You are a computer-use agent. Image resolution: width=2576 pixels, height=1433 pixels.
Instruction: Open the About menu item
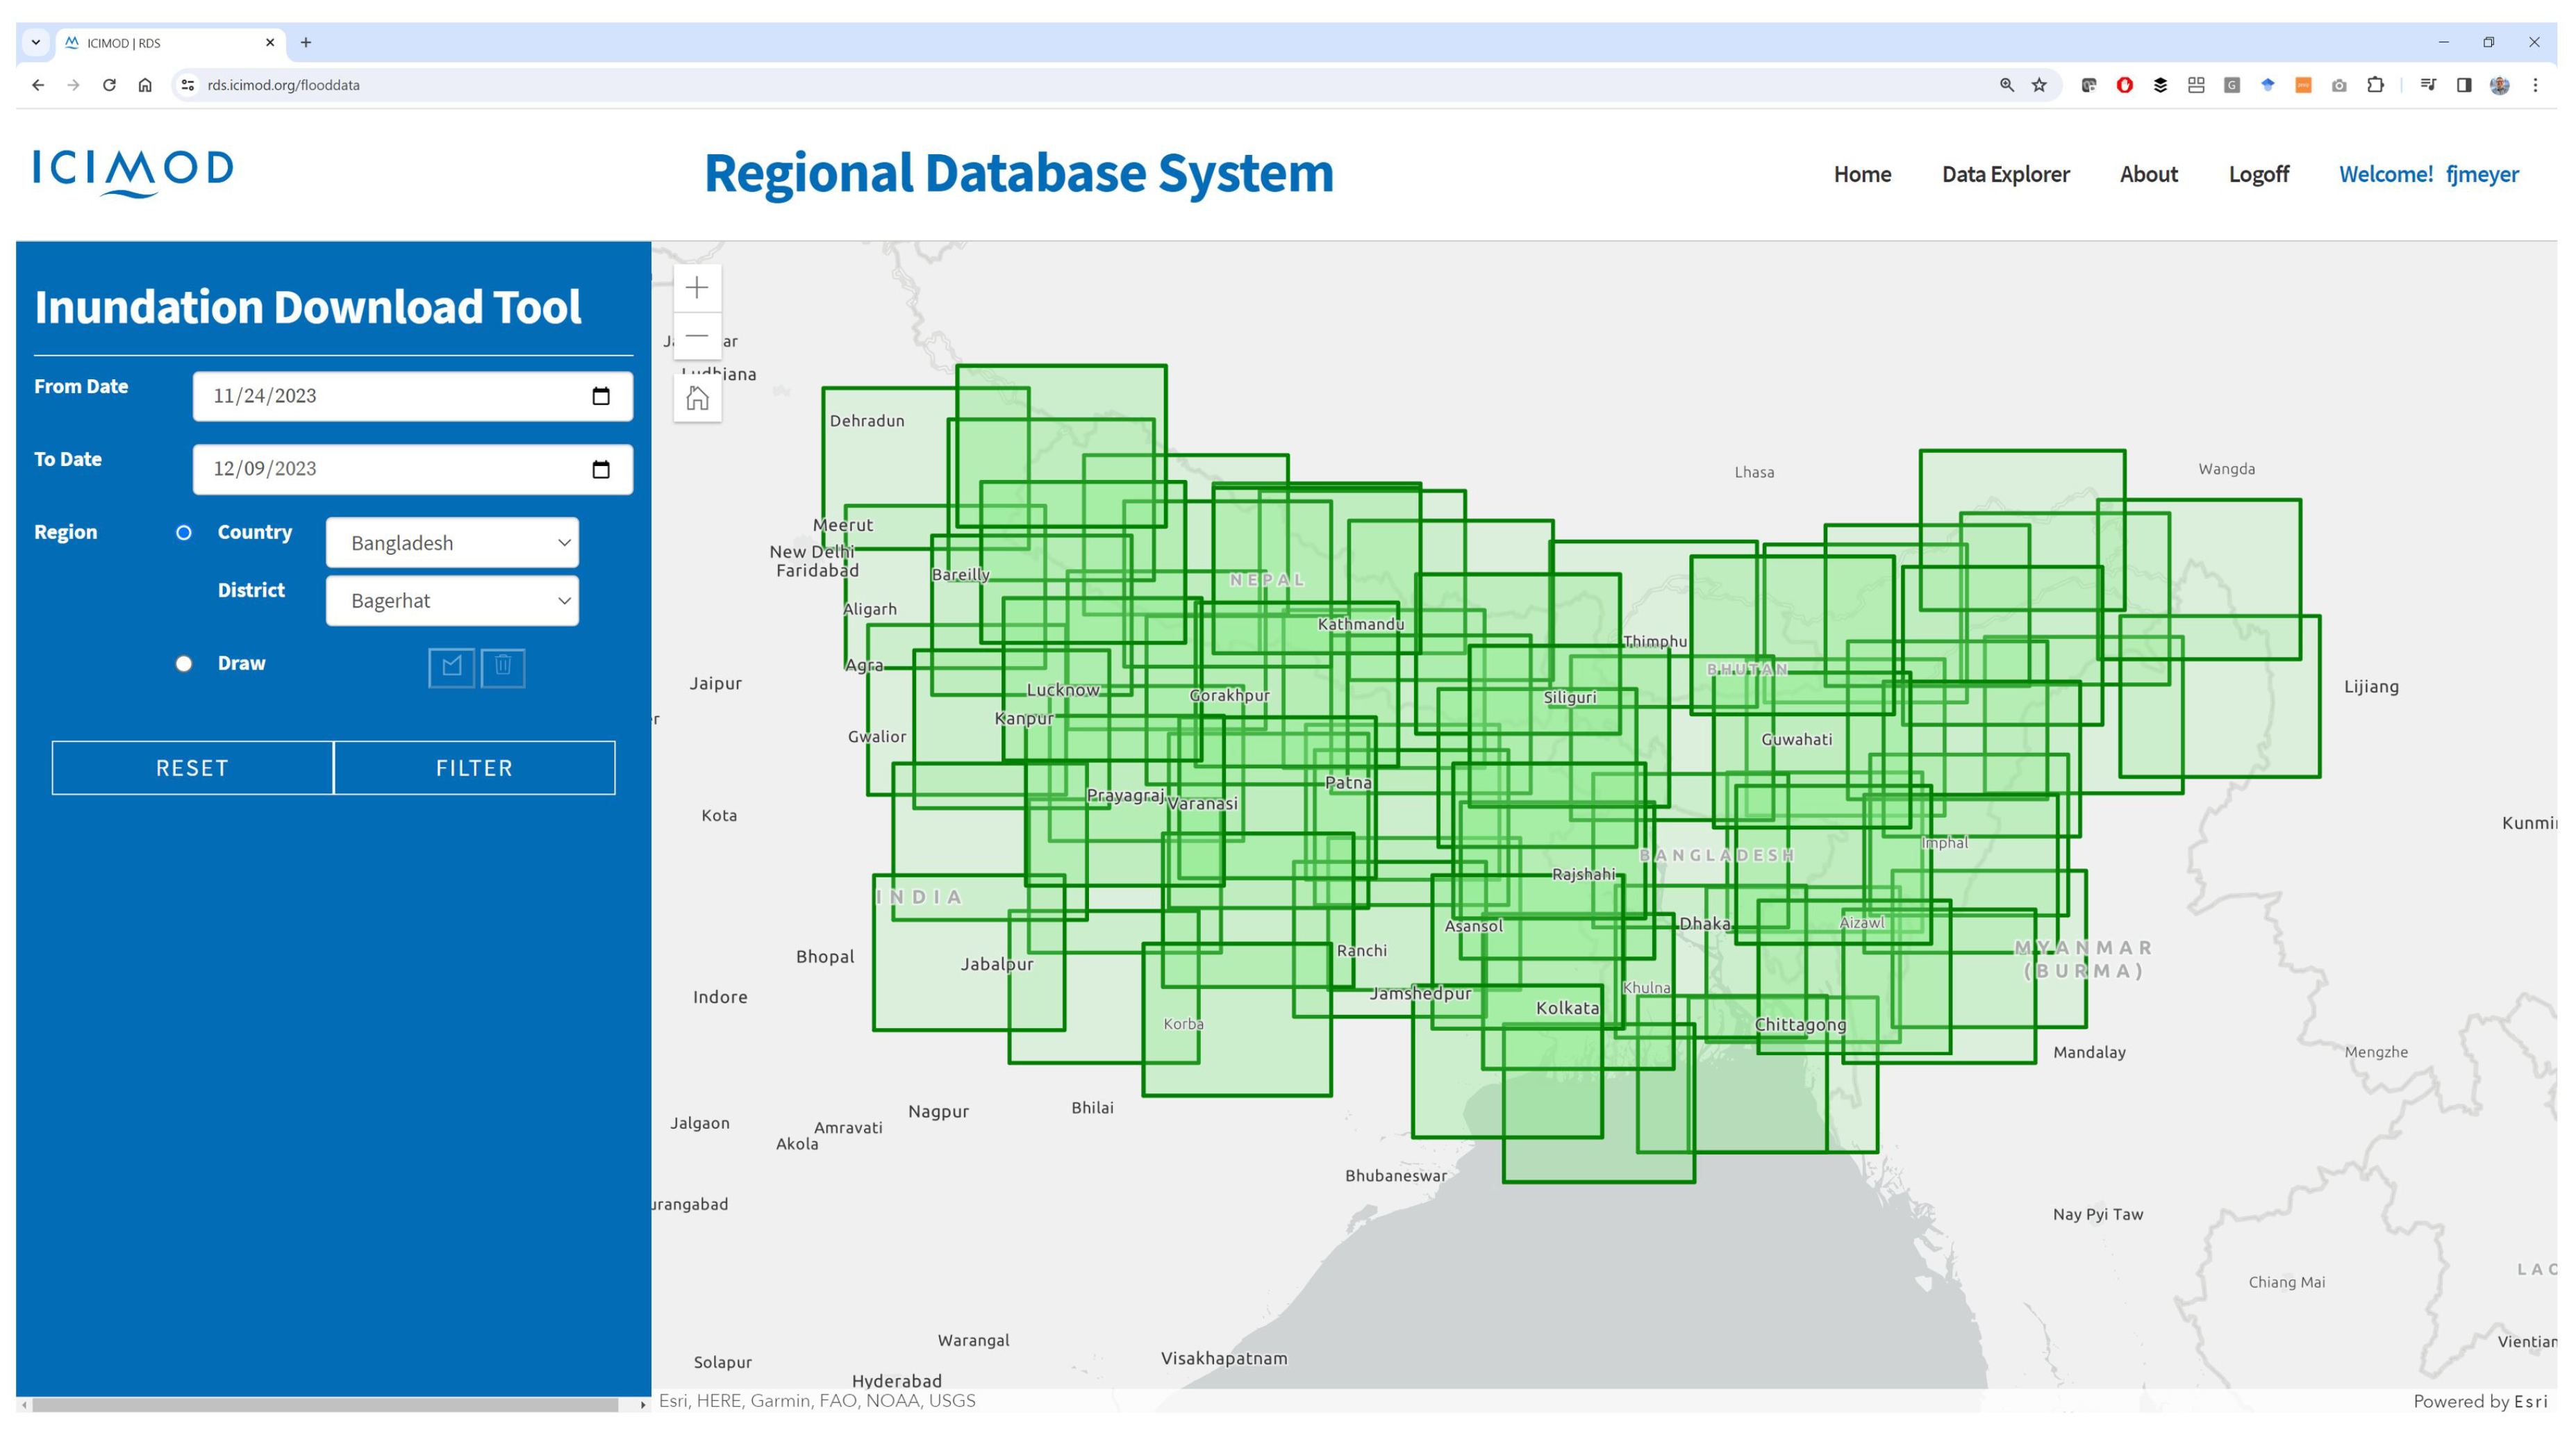coord(2148,174)
